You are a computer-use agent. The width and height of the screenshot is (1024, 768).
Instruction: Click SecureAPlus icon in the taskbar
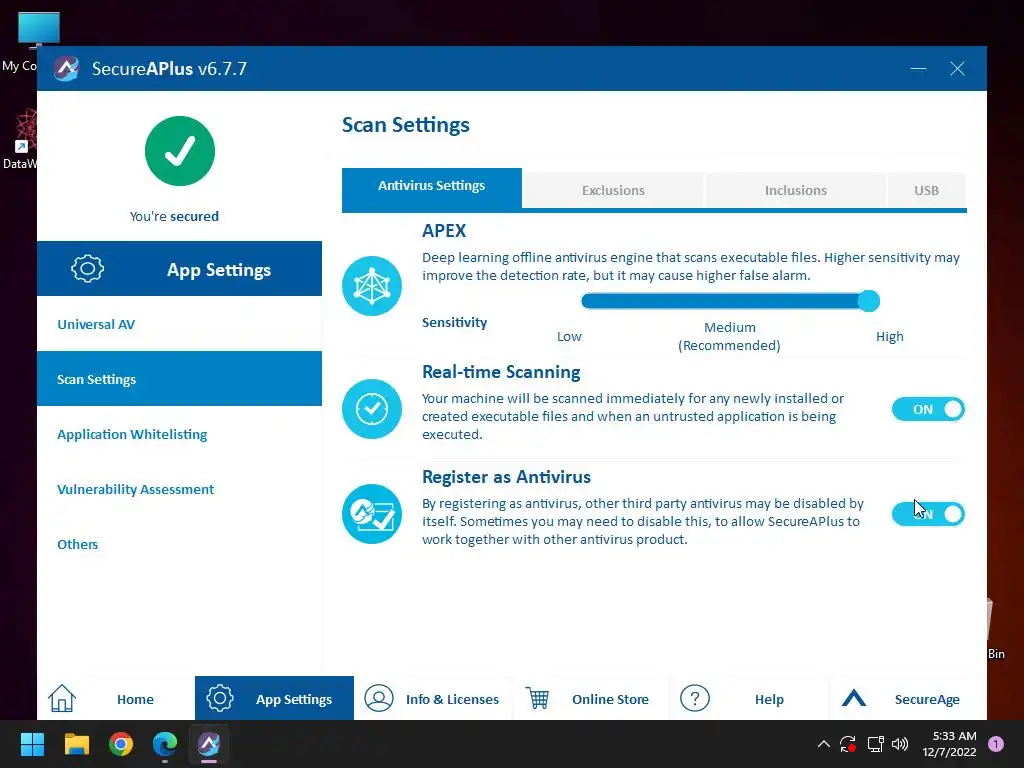[x=209, y=744]
